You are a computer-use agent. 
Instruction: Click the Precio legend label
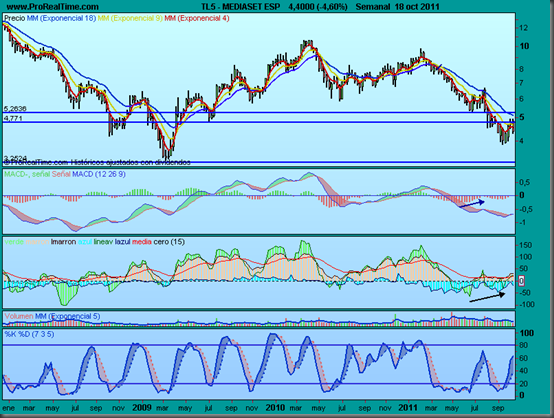pos(14,18)
